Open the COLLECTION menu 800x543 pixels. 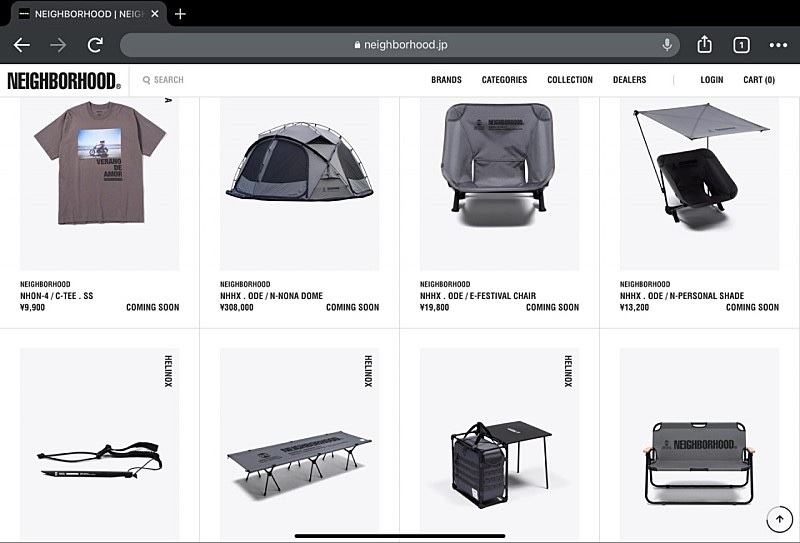click(570, 80)
